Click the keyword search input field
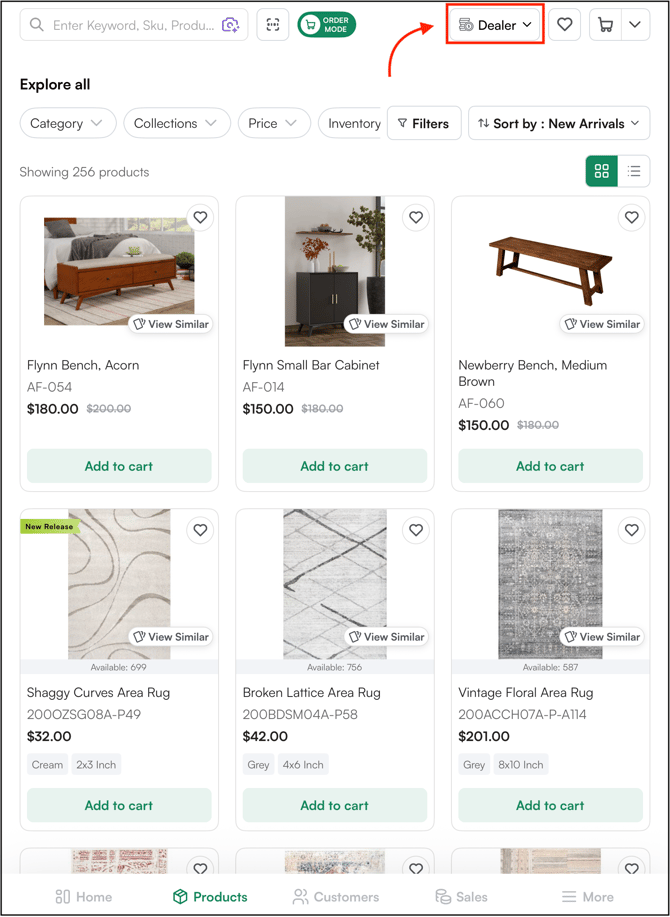Image resolution: width=670 pixels, height=917 pixels. click(x=134, y=25)
